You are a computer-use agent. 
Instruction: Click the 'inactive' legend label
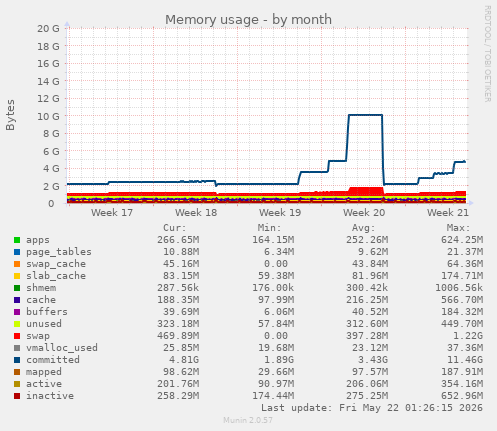pyautogui.click(x=50, y=396)
